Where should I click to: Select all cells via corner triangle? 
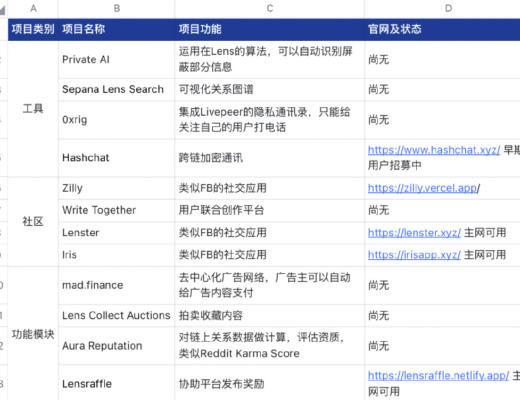click(x=3, y=10)
